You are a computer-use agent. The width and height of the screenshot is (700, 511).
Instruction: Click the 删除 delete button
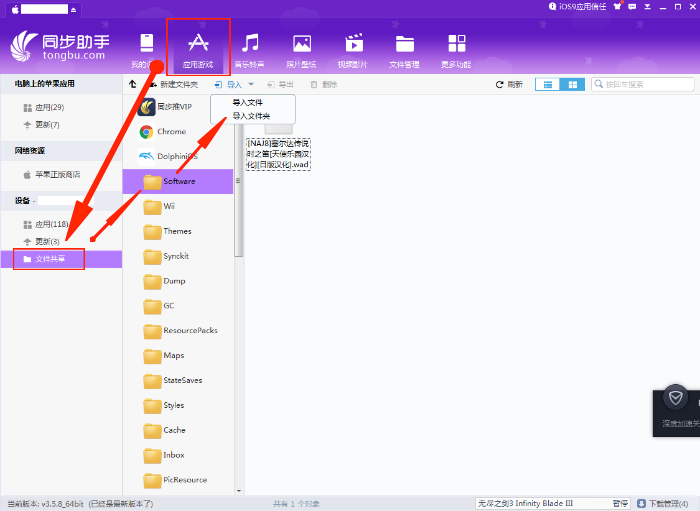(x=324, y=84)
